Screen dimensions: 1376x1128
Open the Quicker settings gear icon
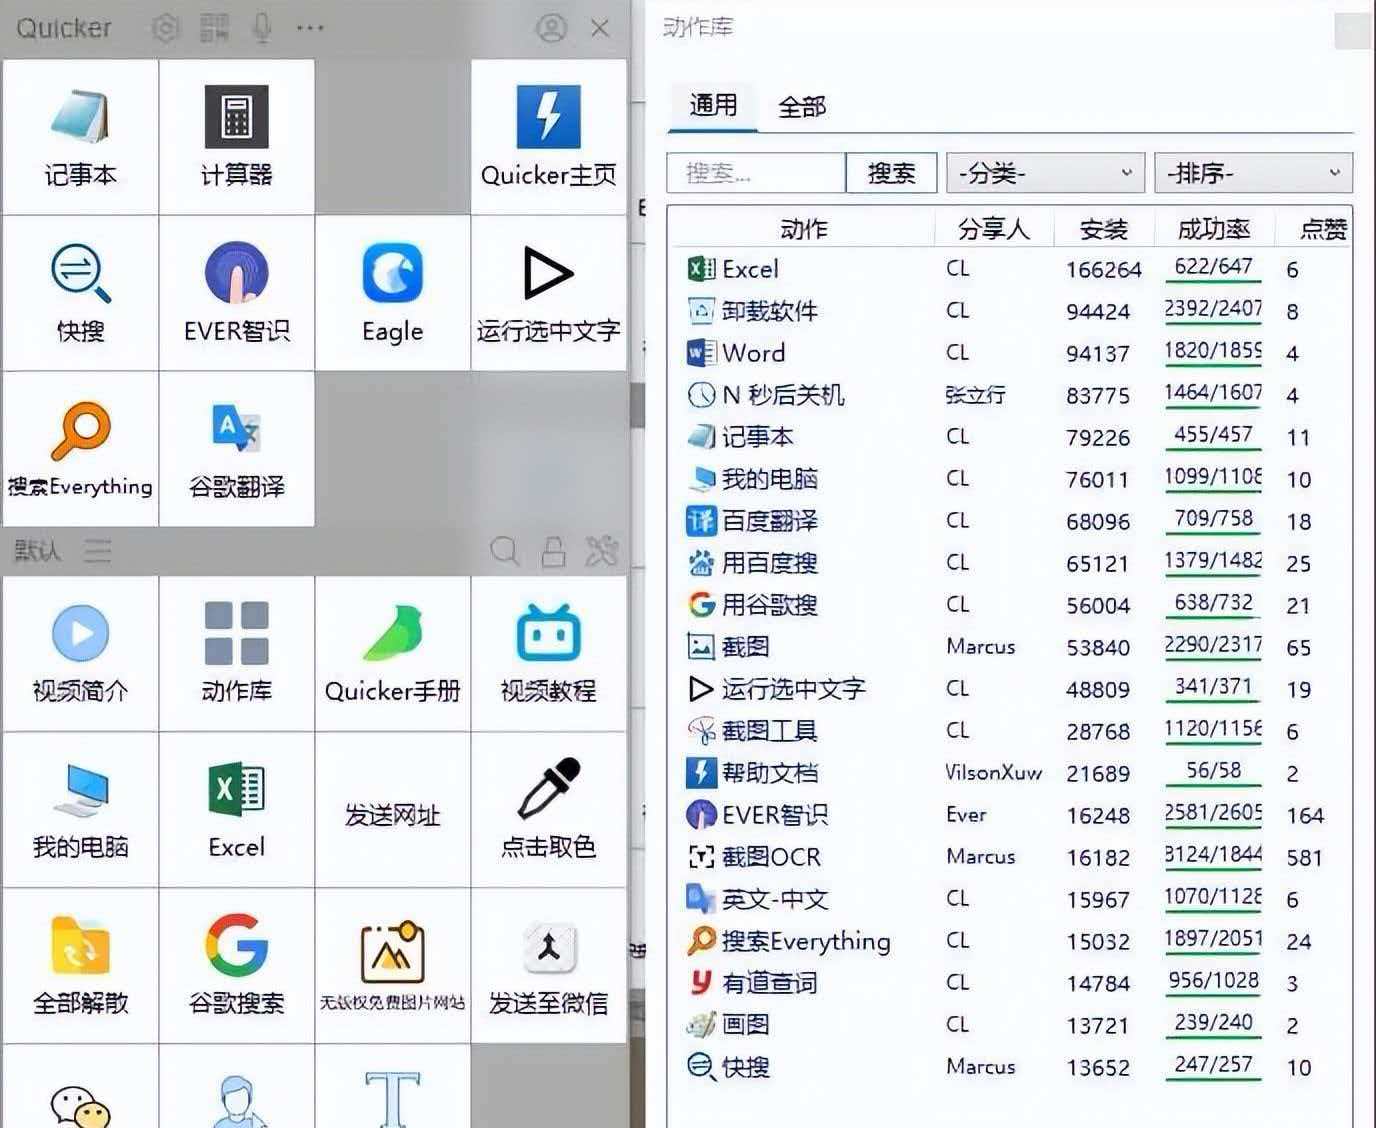point(165,28)
